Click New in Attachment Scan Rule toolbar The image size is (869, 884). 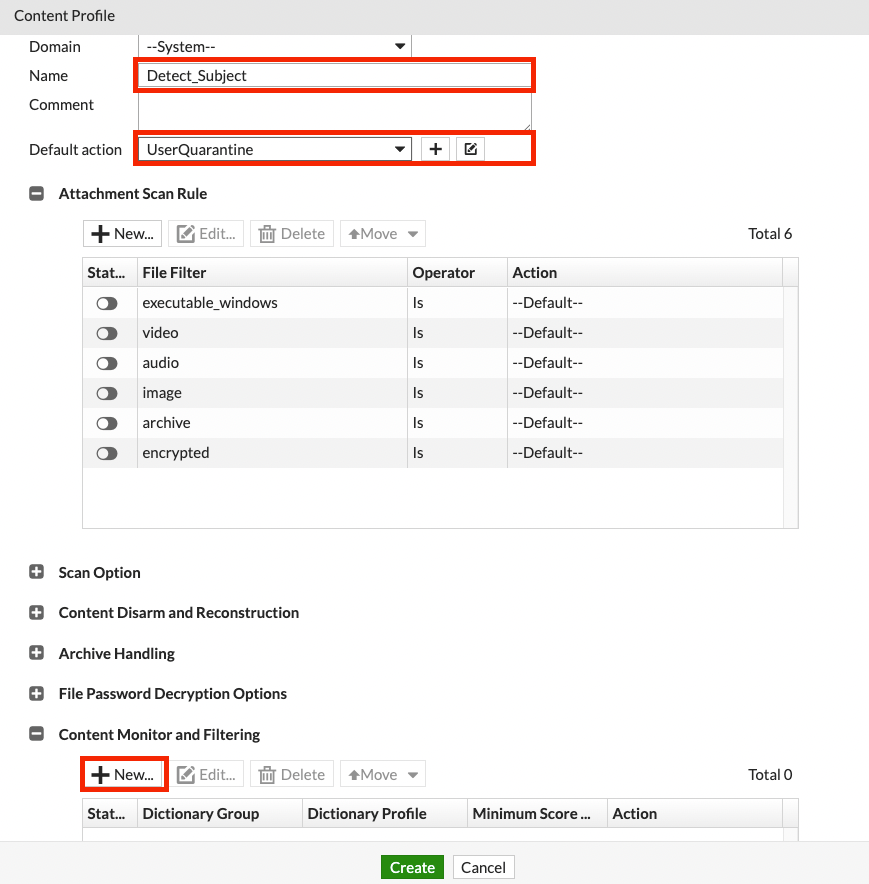(123, 234)
